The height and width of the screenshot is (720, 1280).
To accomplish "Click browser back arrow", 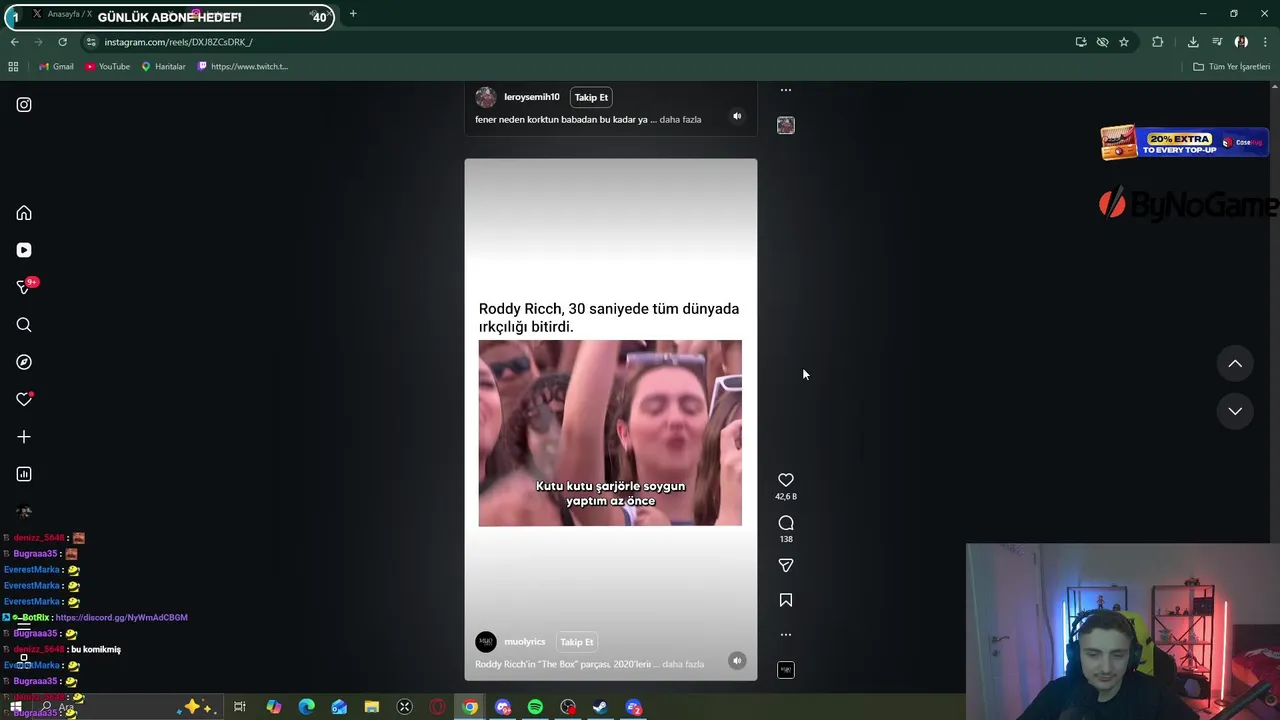I will point(14,42).
